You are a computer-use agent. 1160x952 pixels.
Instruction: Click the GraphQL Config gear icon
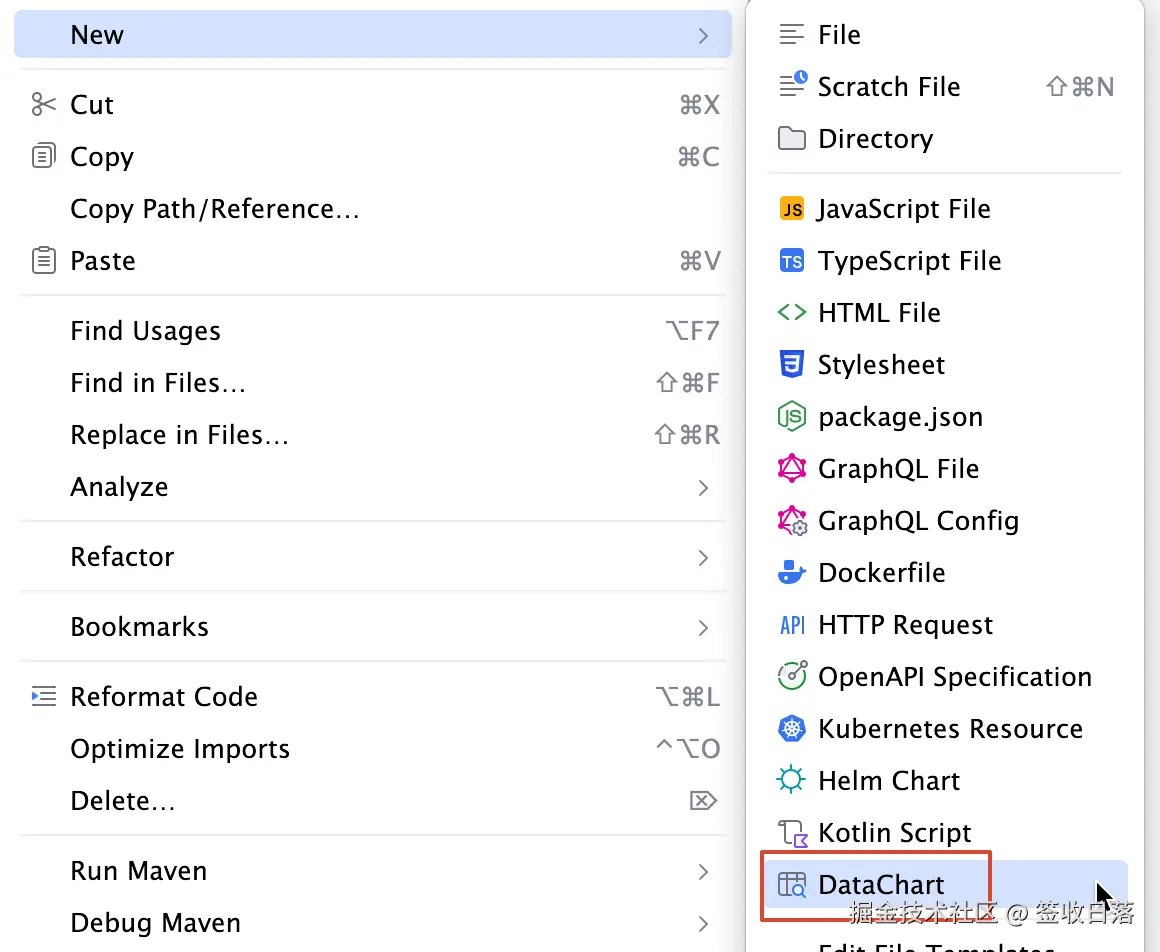[792, 521]
